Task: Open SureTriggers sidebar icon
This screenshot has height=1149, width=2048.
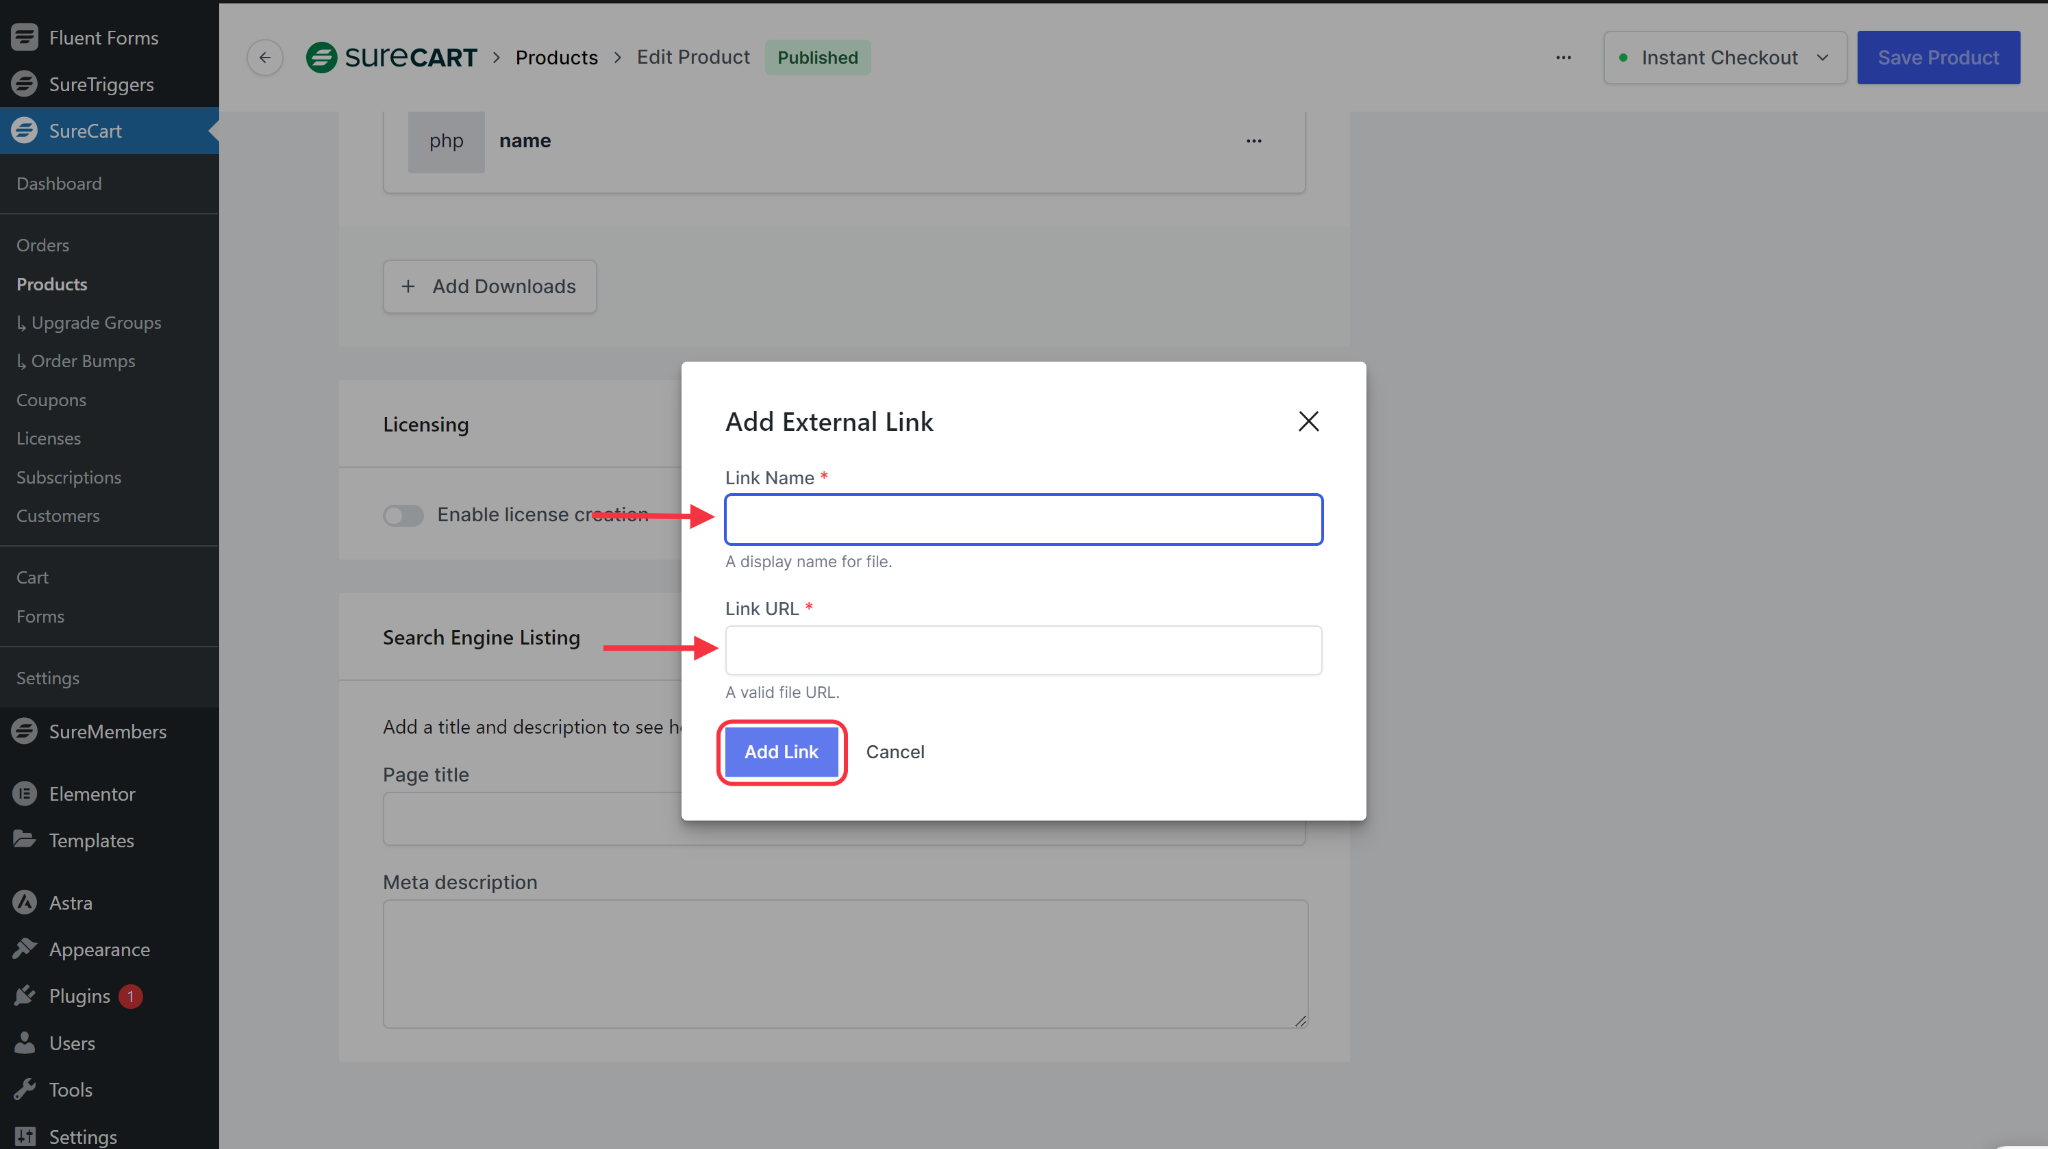Action: point(25,84)
